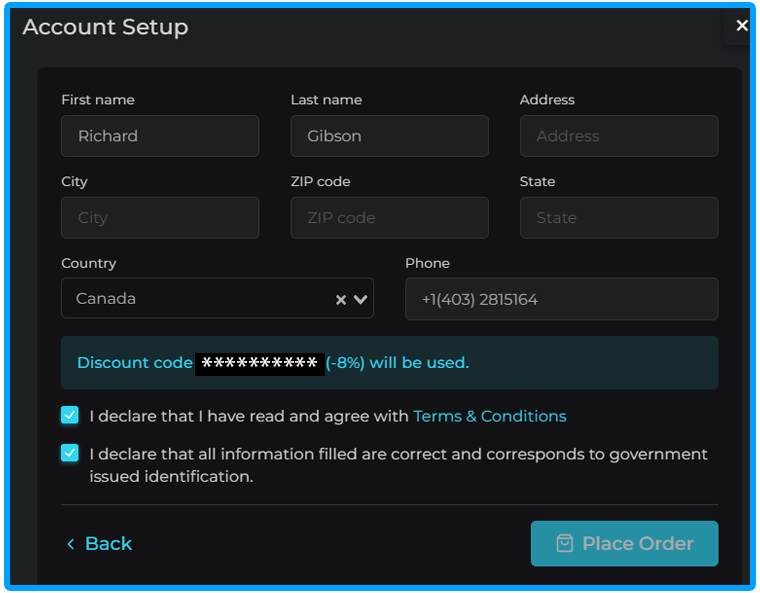Focus the ZIP code input field
The image size is (760, 593).
pos(389,218)
